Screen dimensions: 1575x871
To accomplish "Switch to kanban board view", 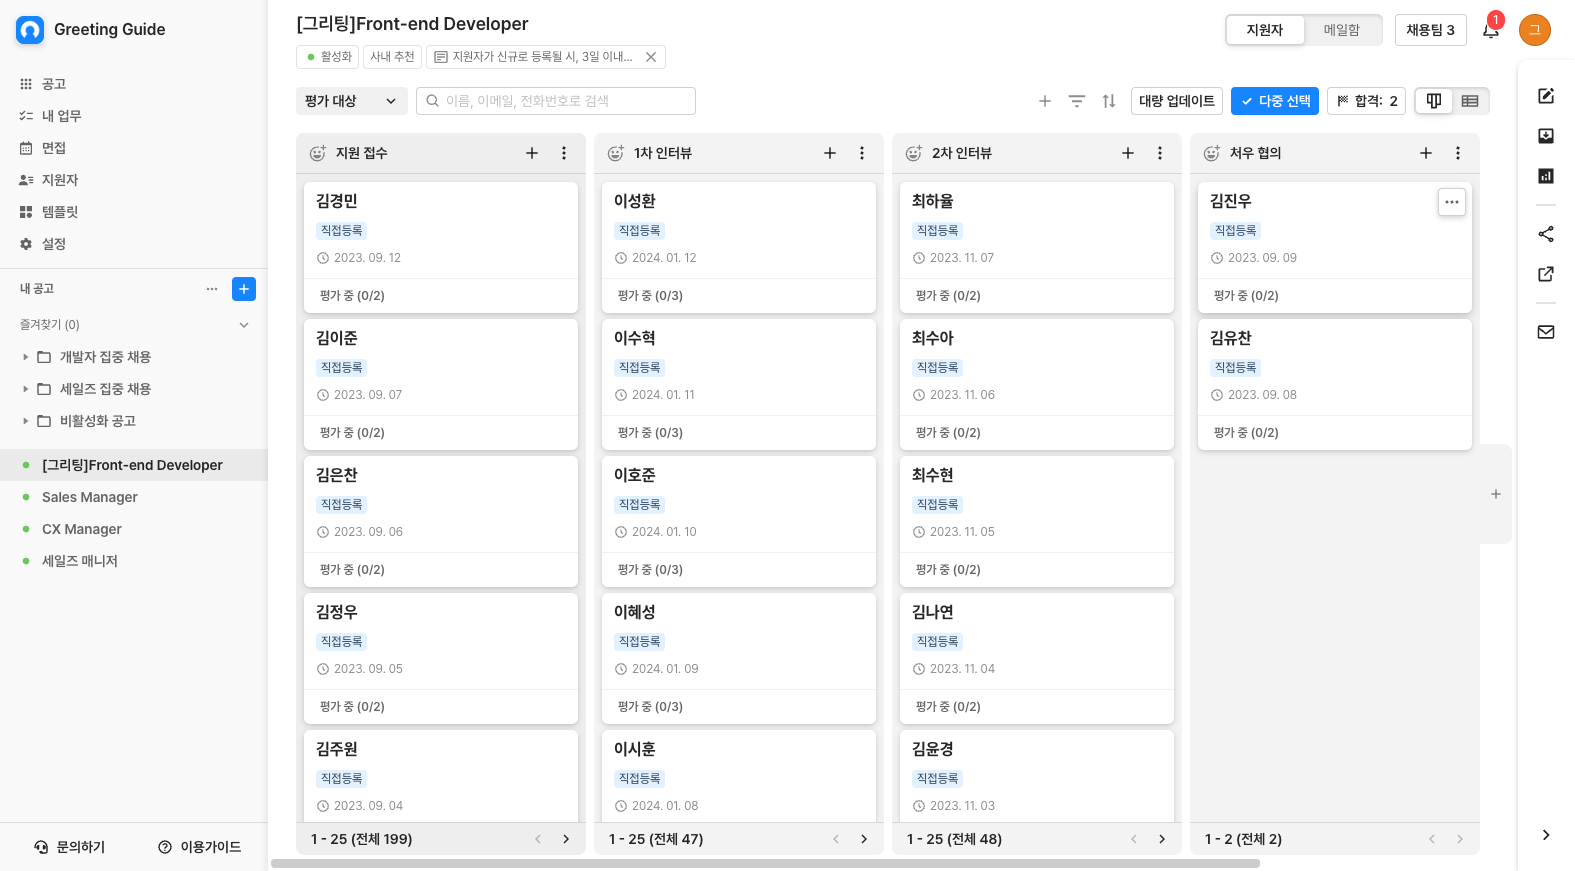I will (1434, 101).
